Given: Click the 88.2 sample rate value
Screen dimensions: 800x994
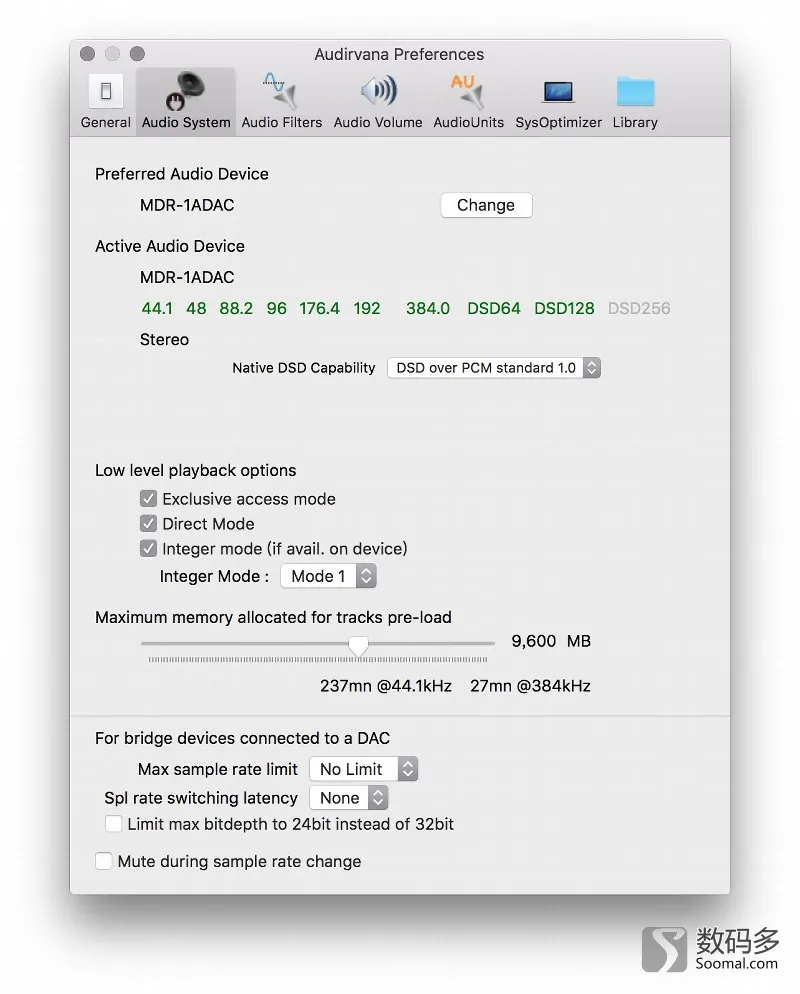Looking at the screenshot, I should 236,309.
